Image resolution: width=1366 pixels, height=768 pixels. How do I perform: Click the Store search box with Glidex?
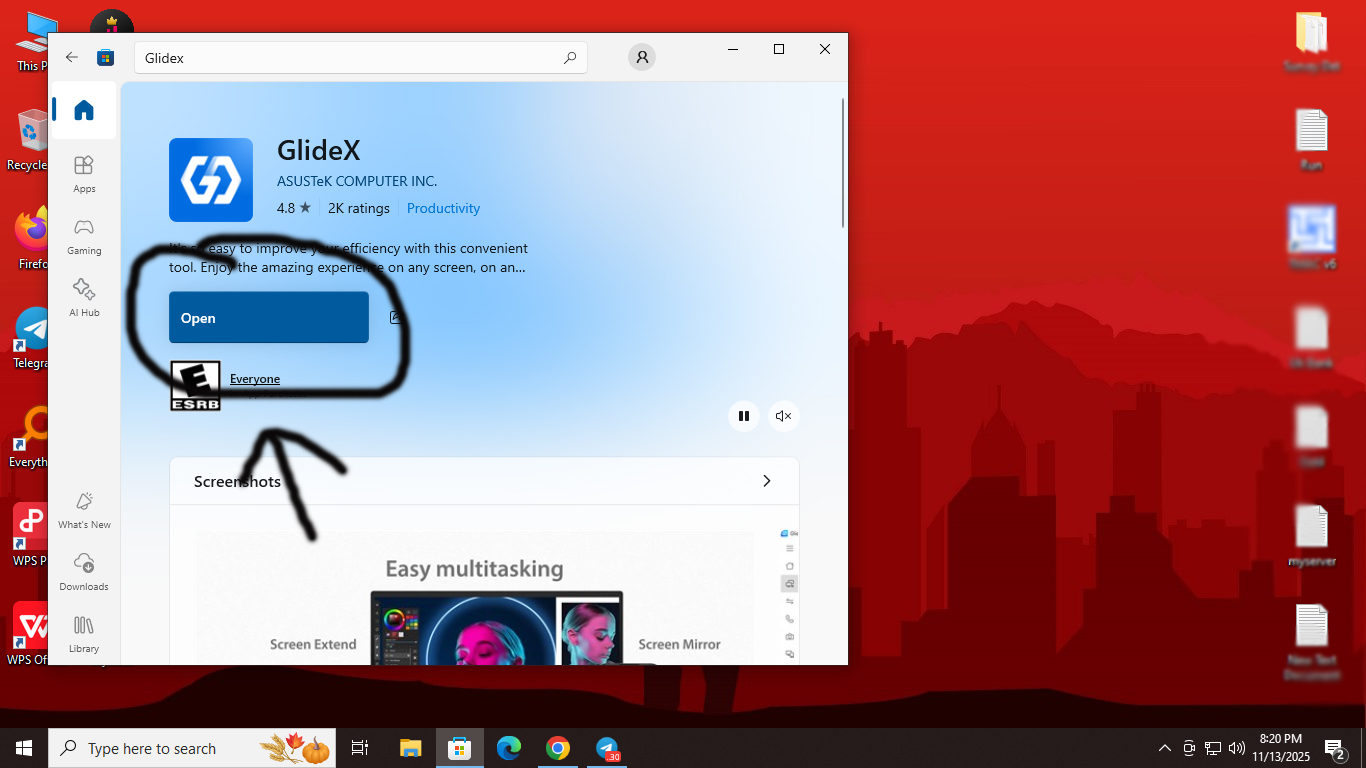click(x=350, y=58)
